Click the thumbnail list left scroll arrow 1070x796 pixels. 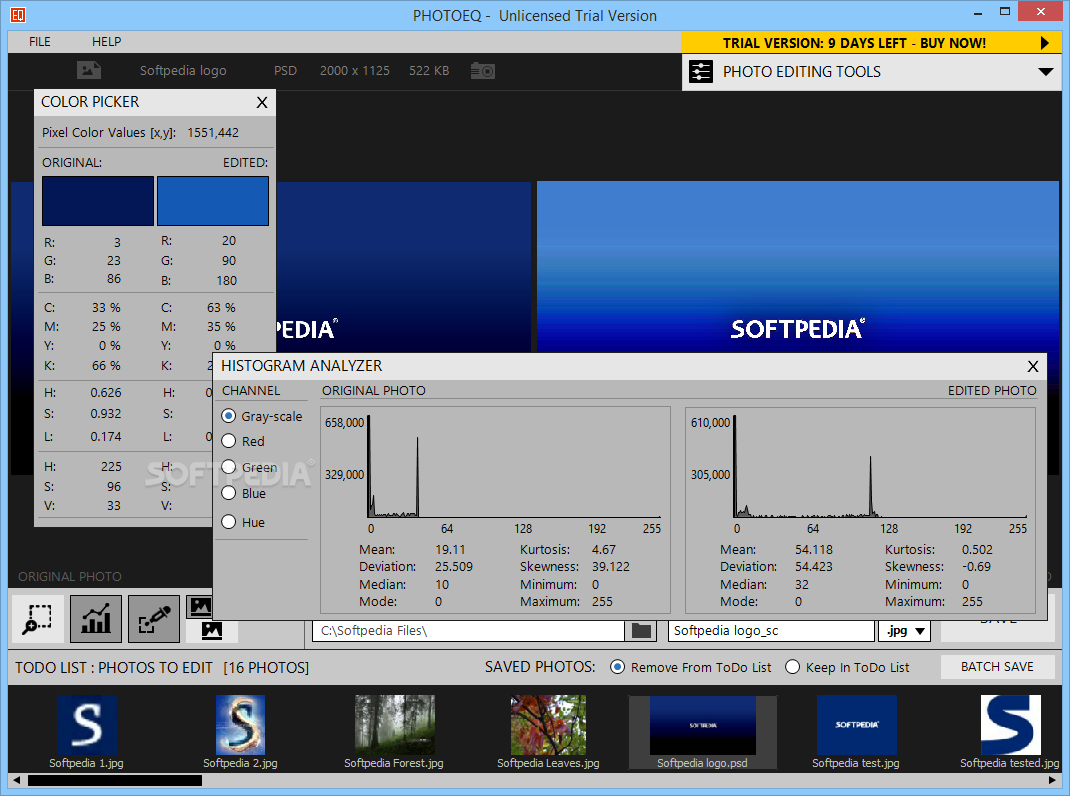point(16,780)
